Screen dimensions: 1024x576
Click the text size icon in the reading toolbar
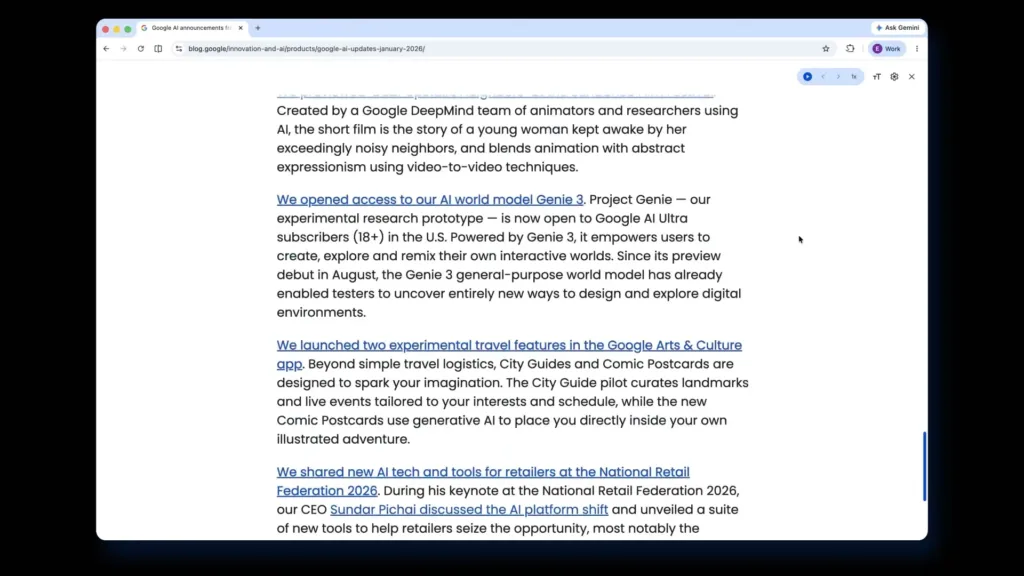pyautogui.click(x=877, y=76)
